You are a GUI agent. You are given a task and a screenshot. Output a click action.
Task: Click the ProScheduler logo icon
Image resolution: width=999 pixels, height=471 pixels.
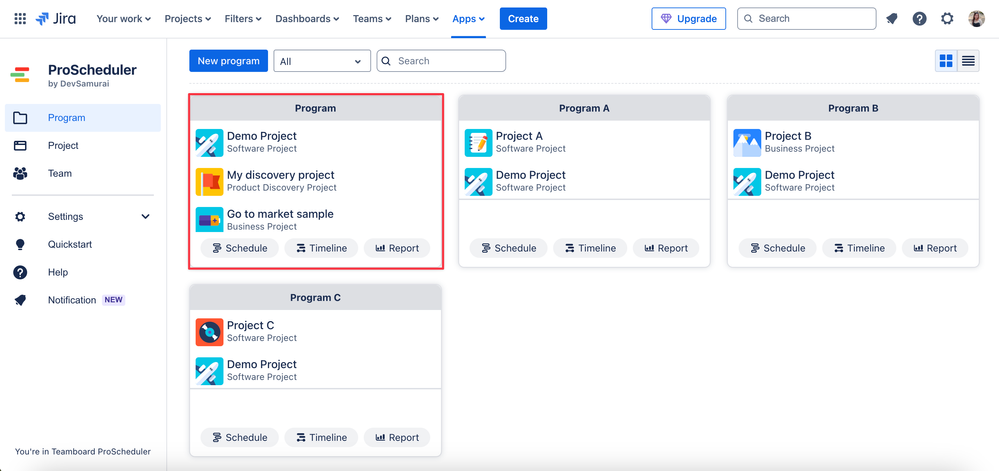20,74
